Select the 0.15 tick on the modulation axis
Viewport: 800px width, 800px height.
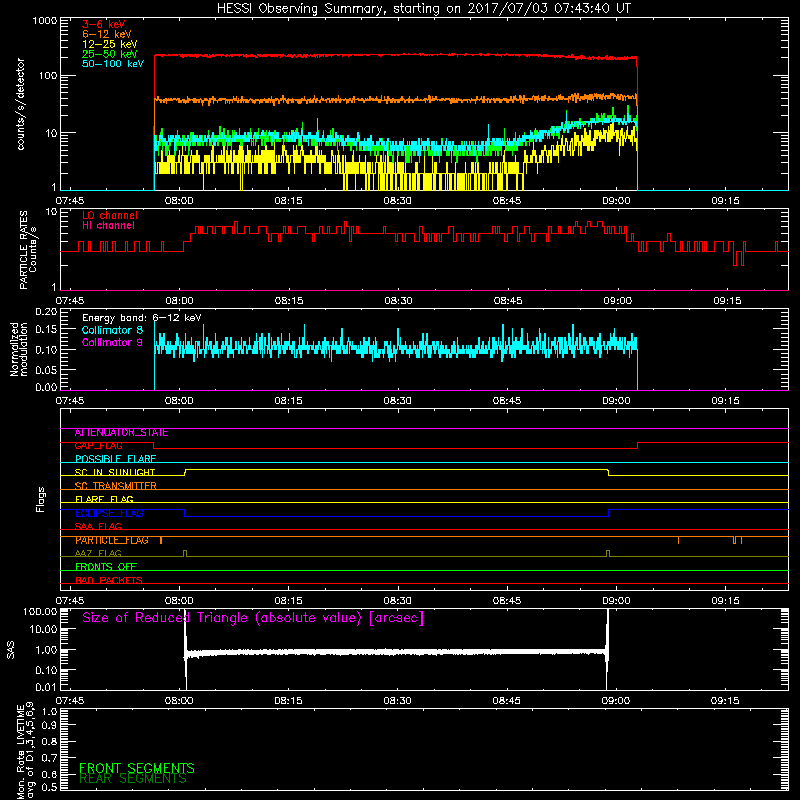click(46, 330)
